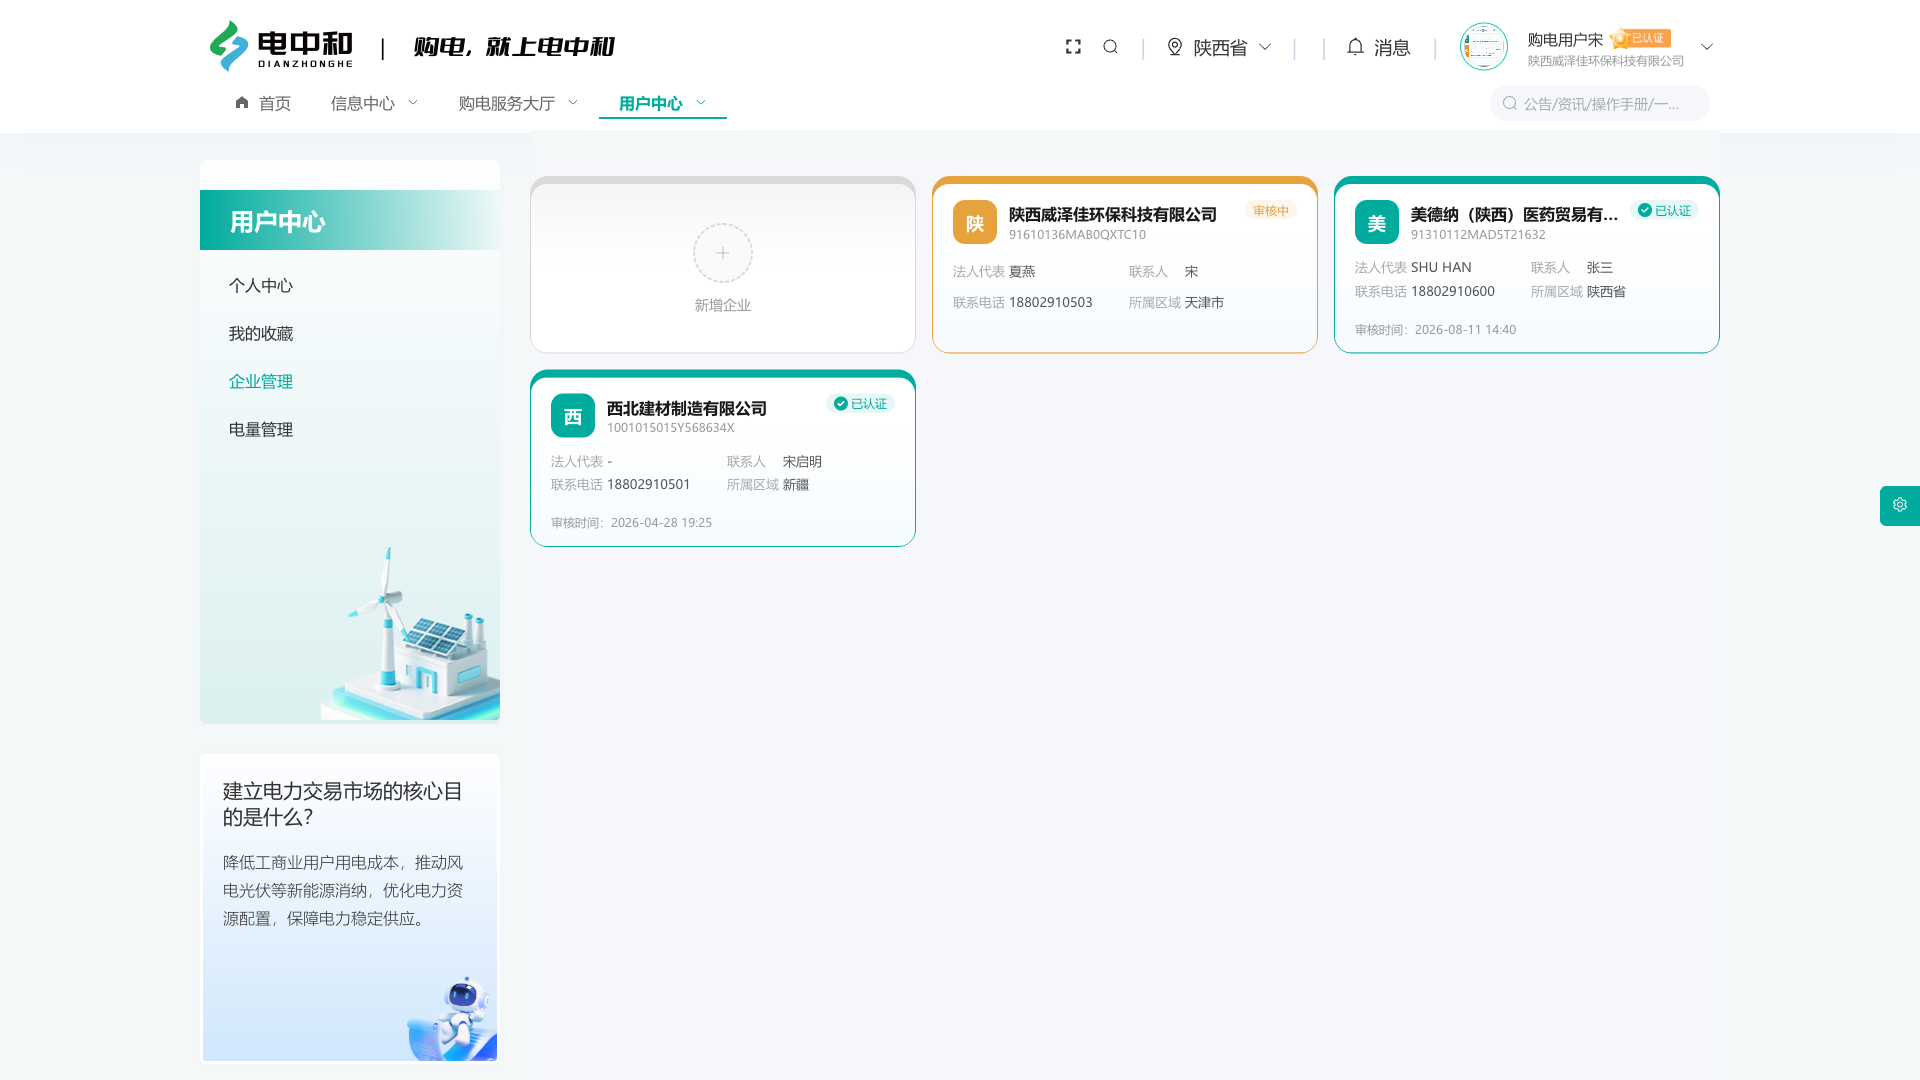Focus the 公告/资讯/操作手册 search field
The height and width of the screenshot is (1080, 1920).
[x=1600, y=103]
